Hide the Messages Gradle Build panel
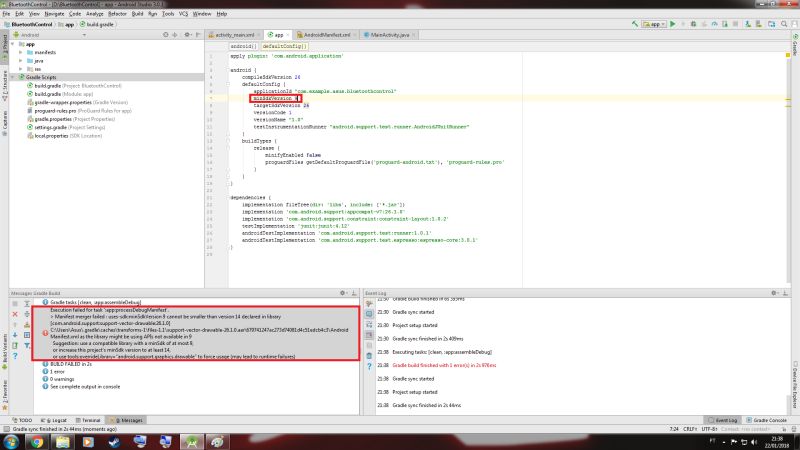Image resolution: width=800 pixels, height=450 pixels. click(x=354, y=293)
